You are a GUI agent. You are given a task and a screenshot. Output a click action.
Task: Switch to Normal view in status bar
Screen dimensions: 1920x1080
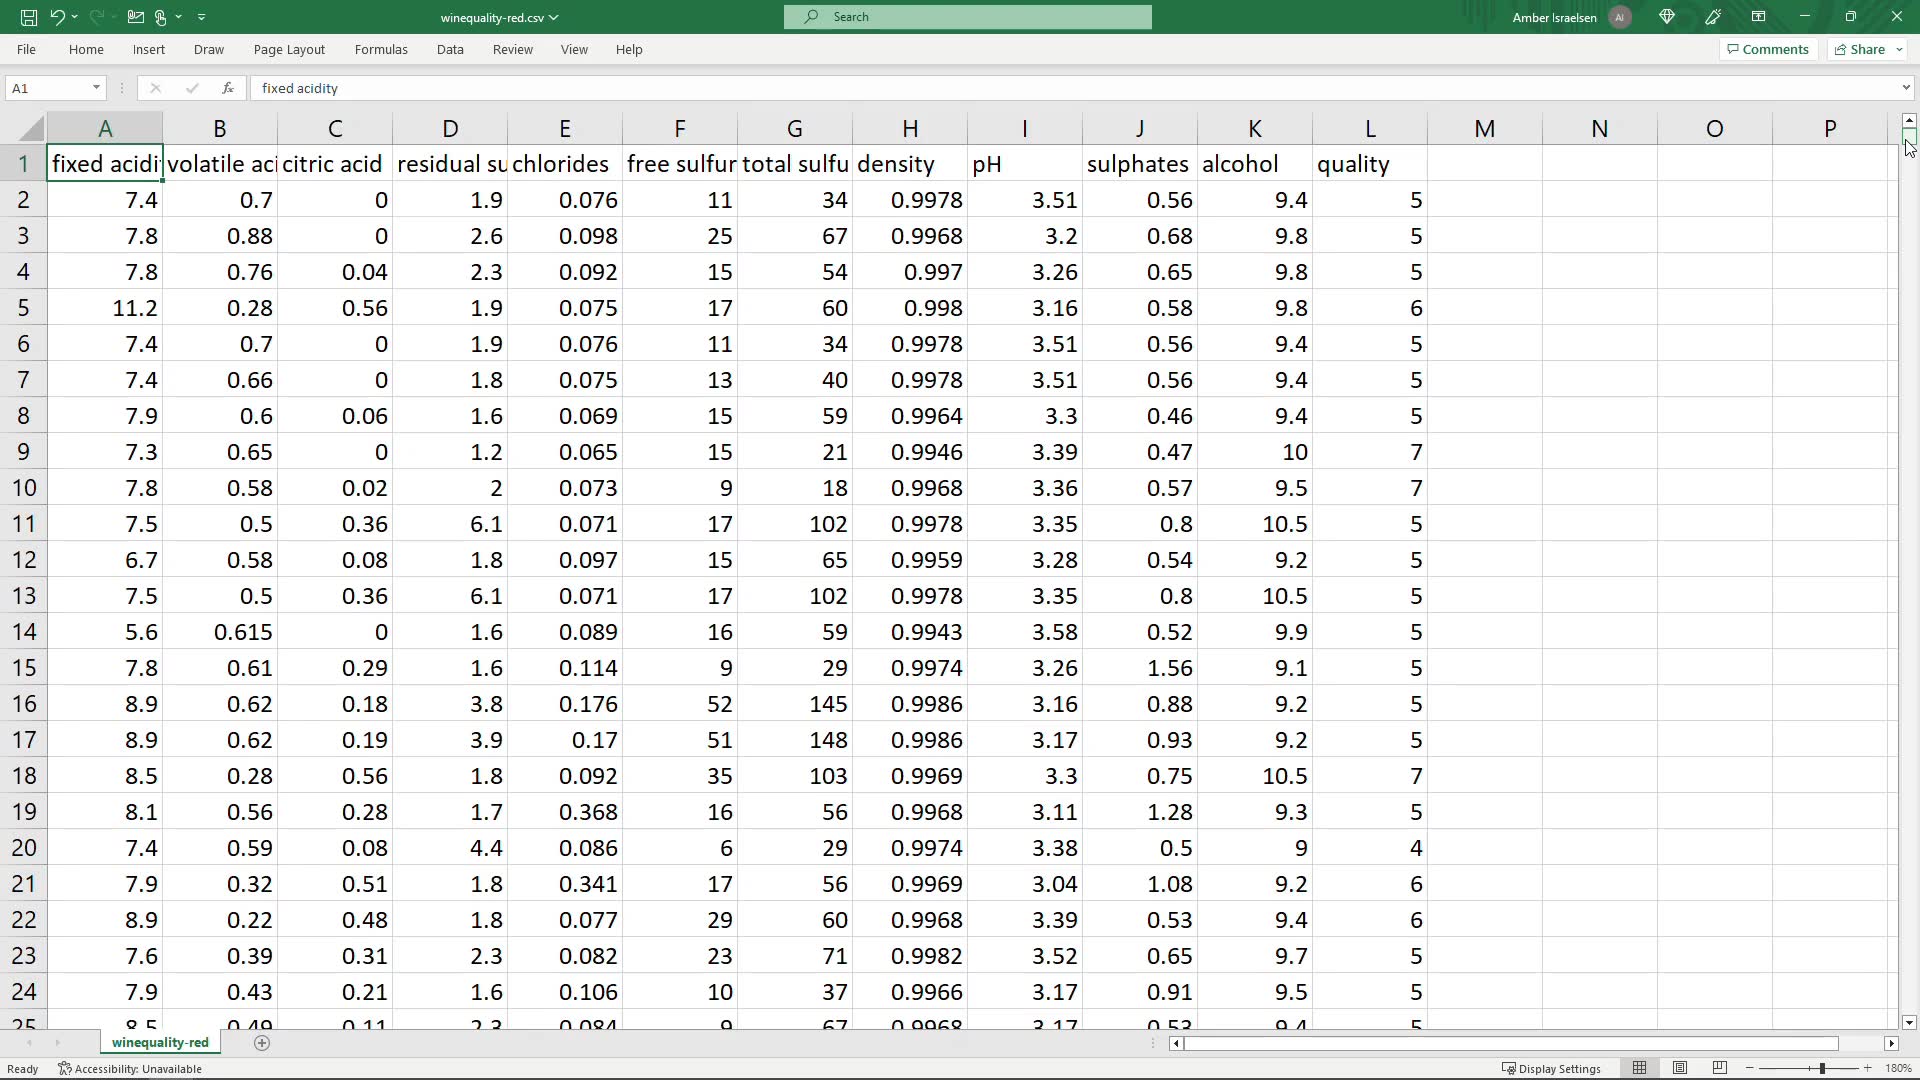(x=1640, y=1068)
